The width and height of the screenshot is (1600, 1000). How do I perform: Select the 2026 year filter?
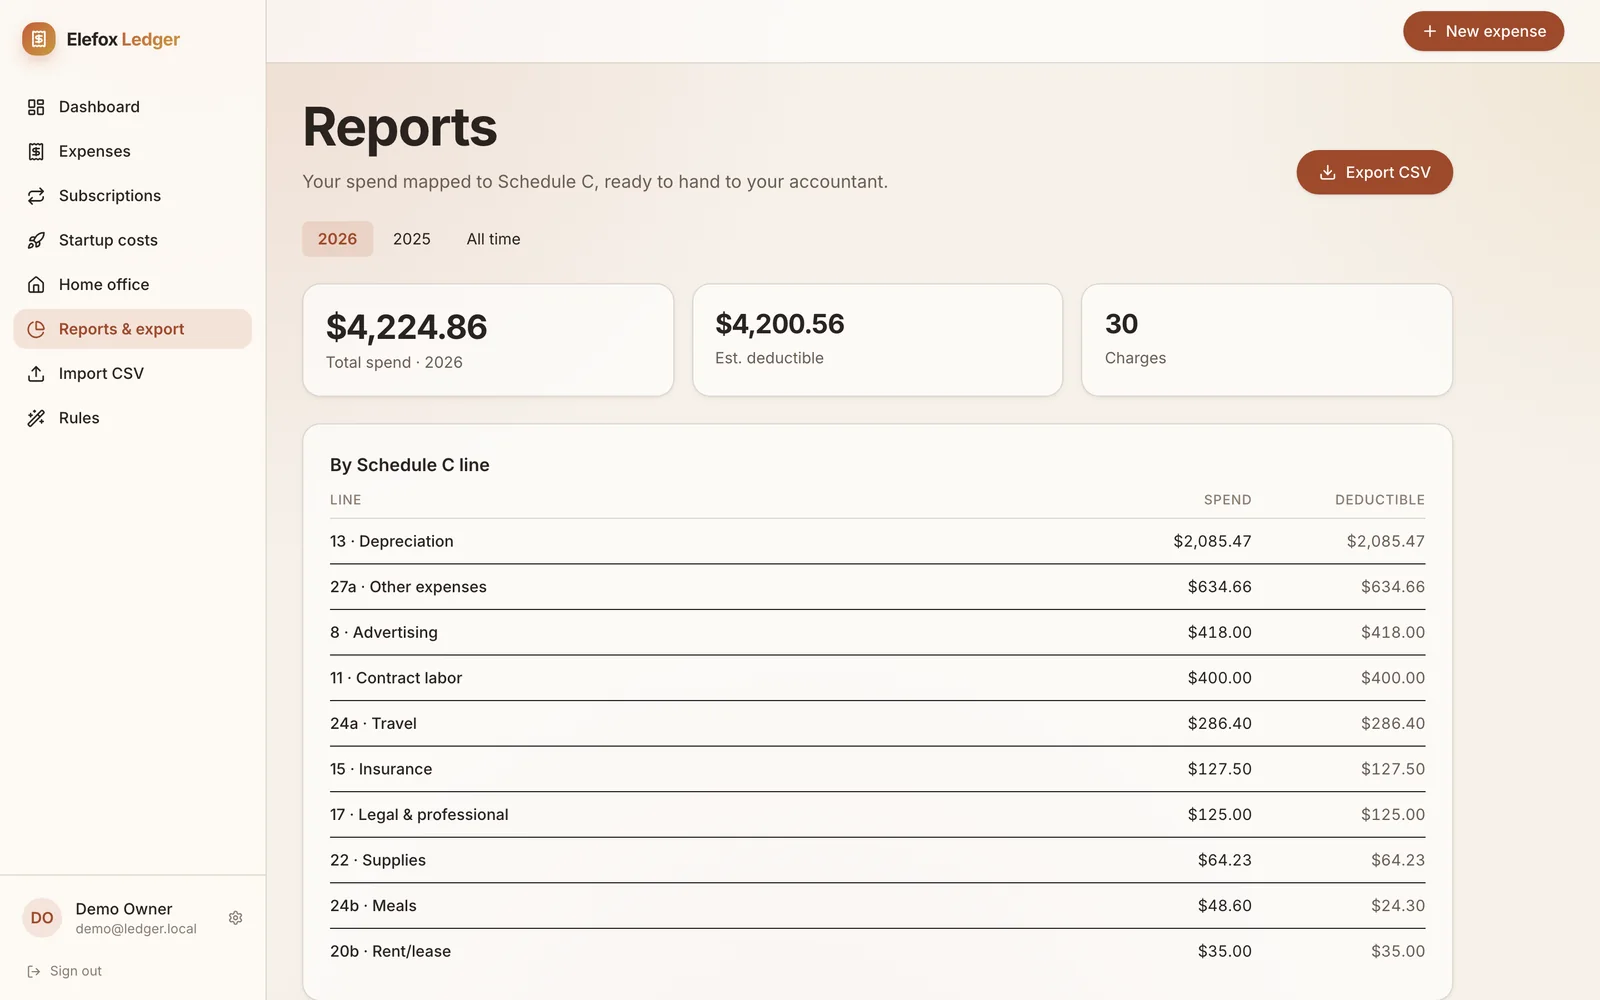coord(338,239)
